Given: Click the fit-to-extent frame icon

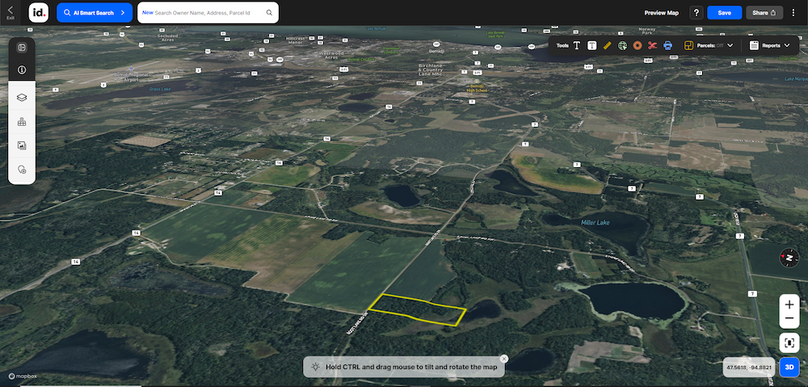Looking at the screenshot, I should coord(789,343).
